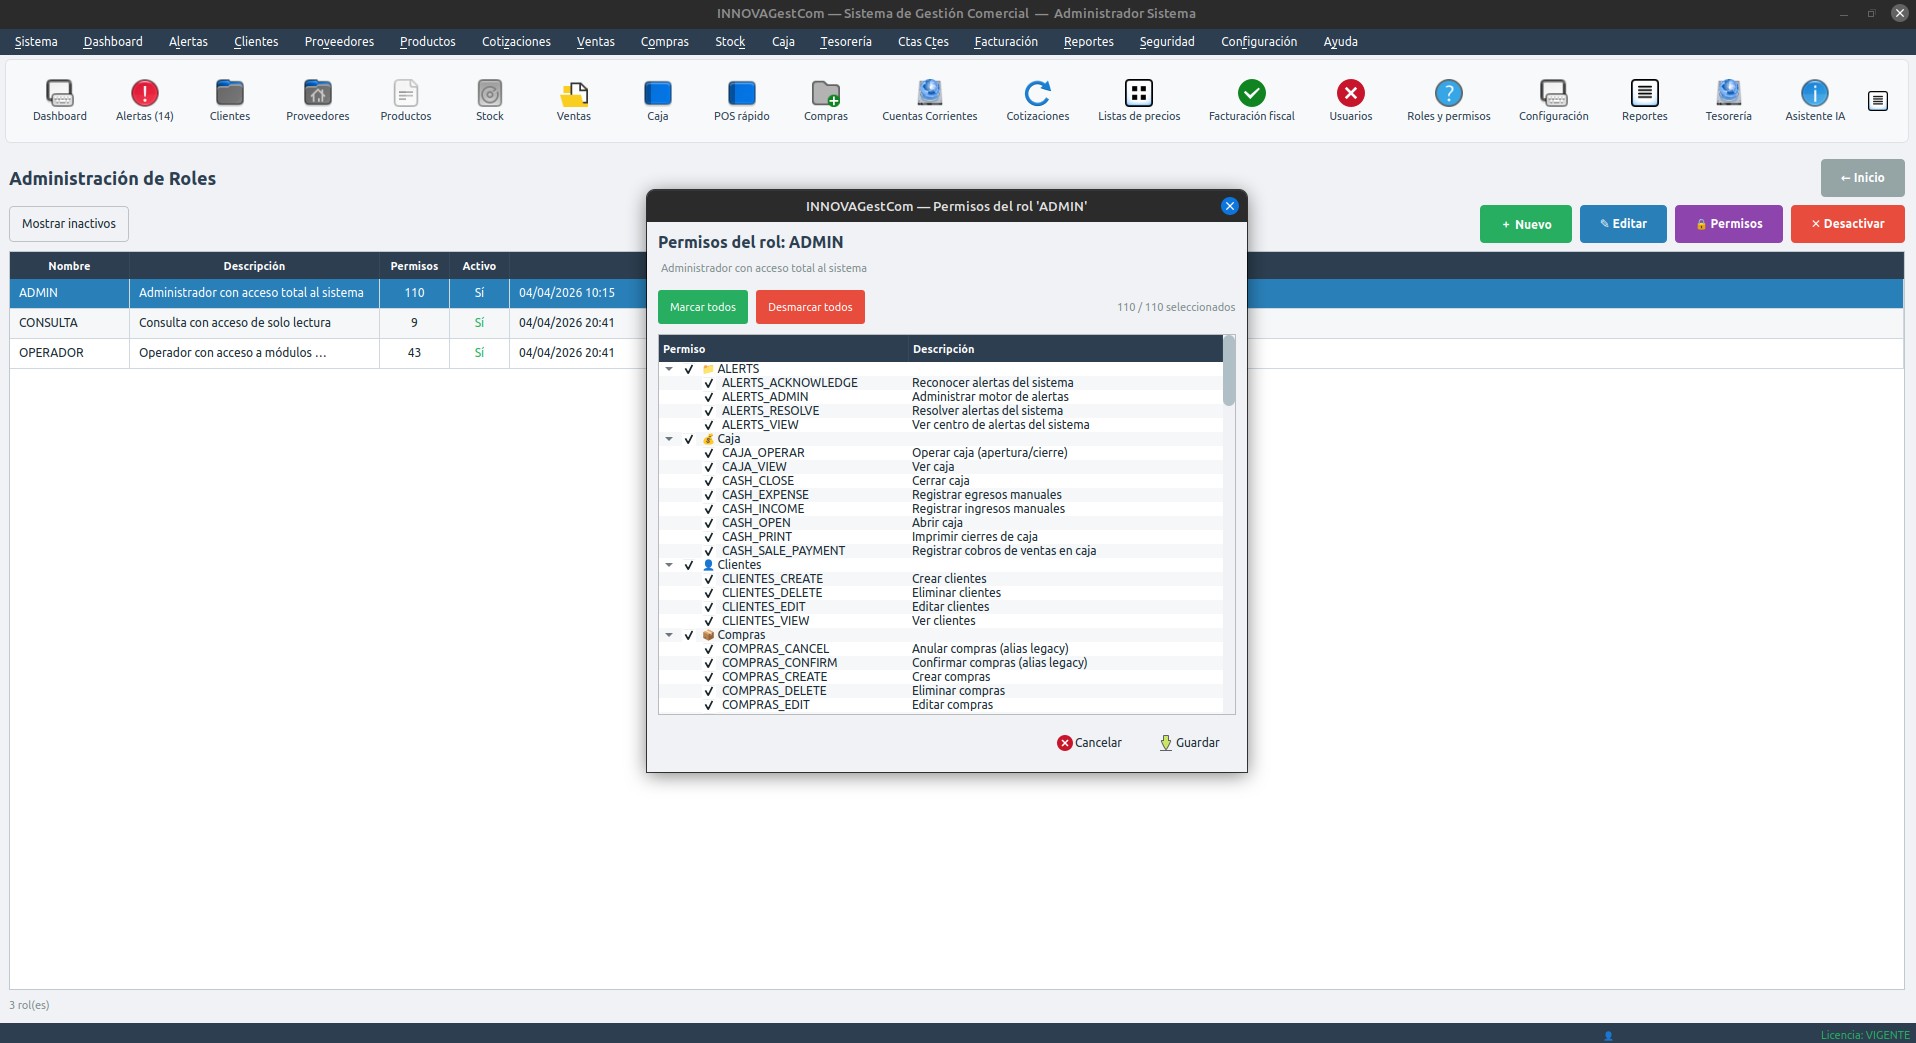Click Guardar to save permissions

(1189, 743)
